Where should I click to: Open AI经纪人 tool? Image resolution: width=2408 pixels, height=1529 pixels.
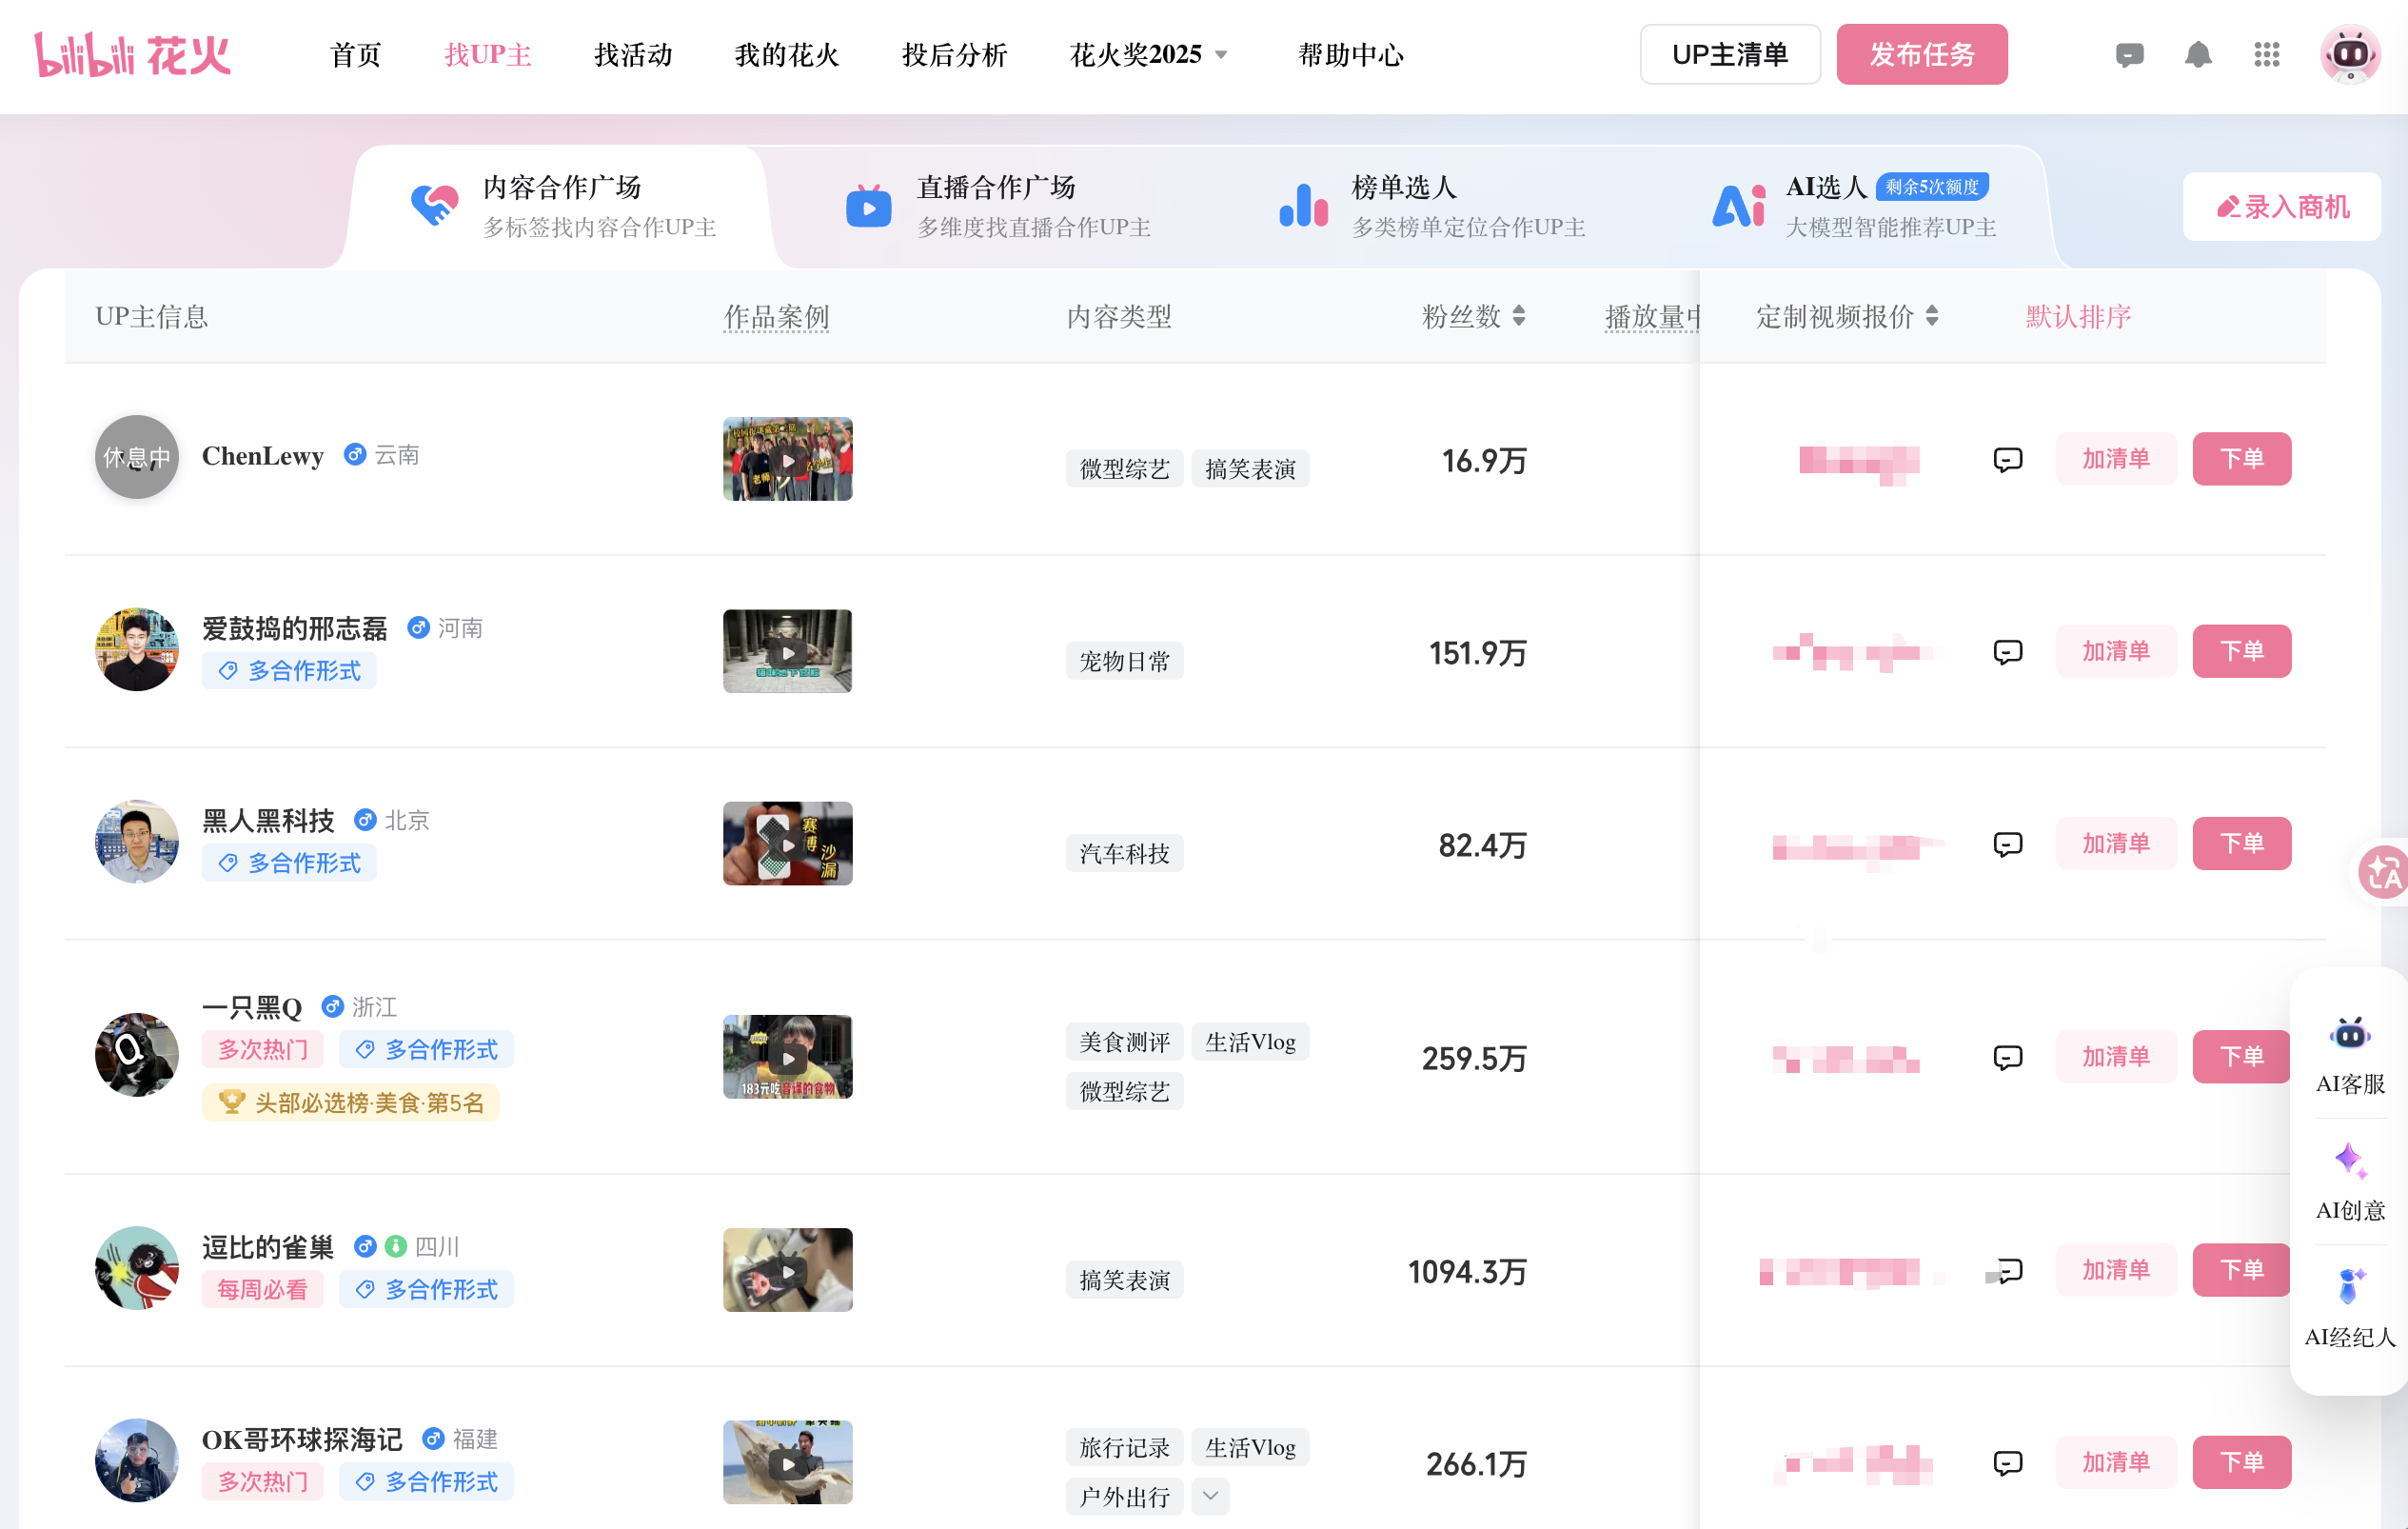(x=2350, y=1308)
